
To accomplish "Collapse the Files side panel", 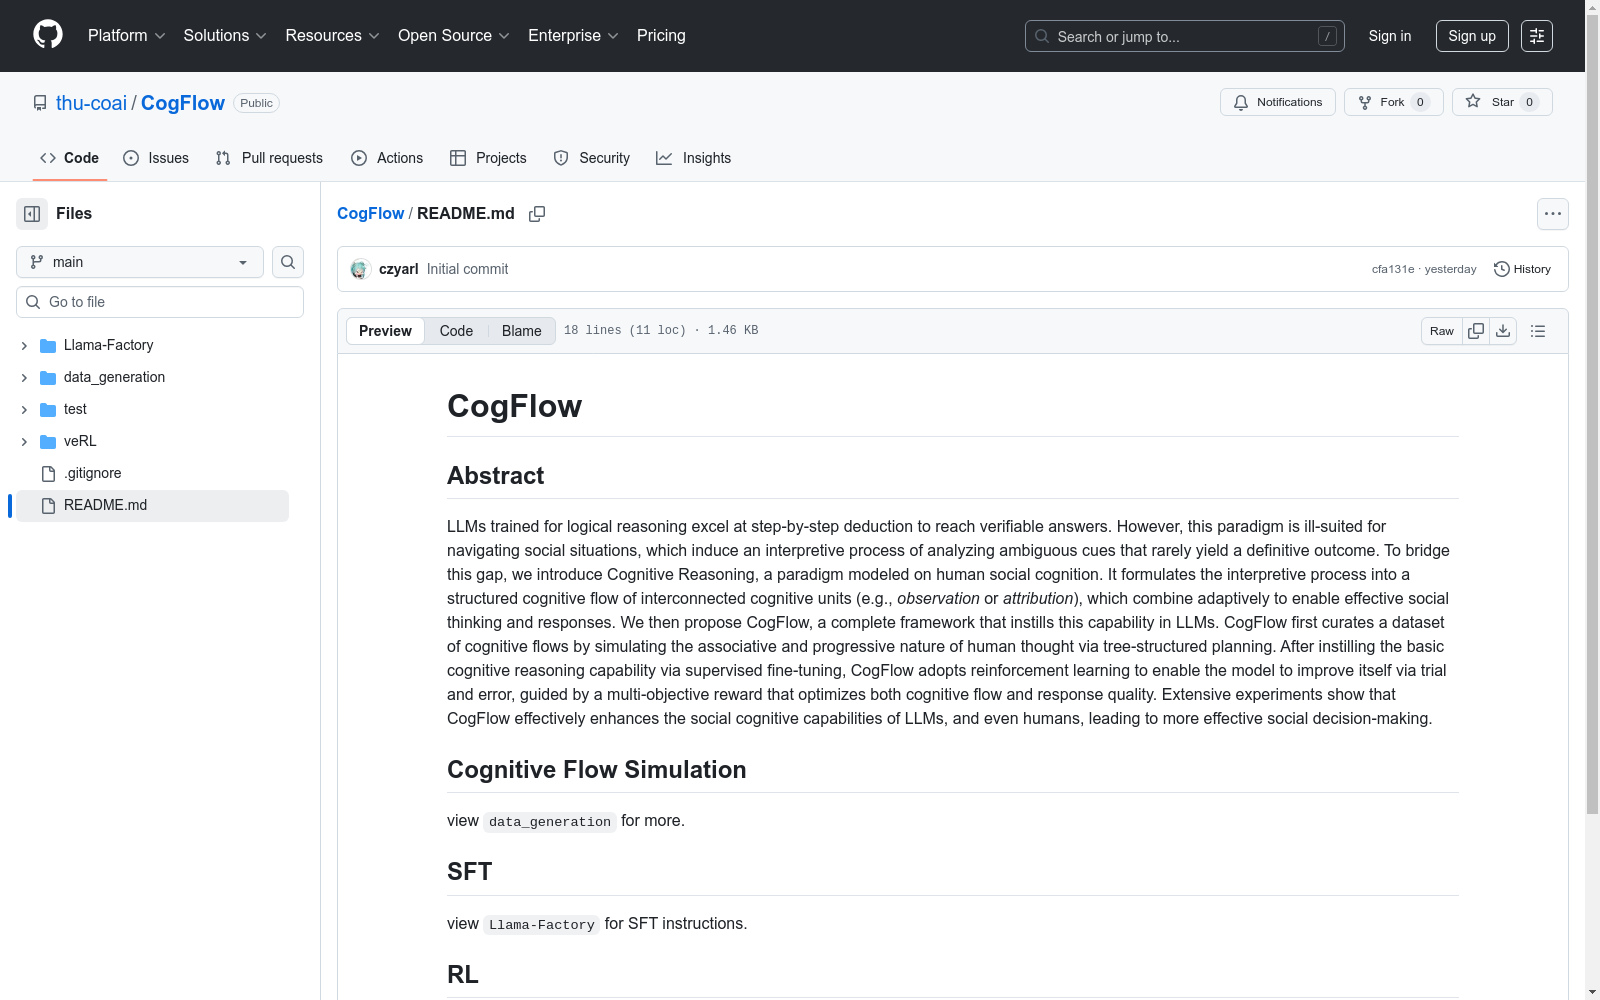I will [x=32, y=214].
